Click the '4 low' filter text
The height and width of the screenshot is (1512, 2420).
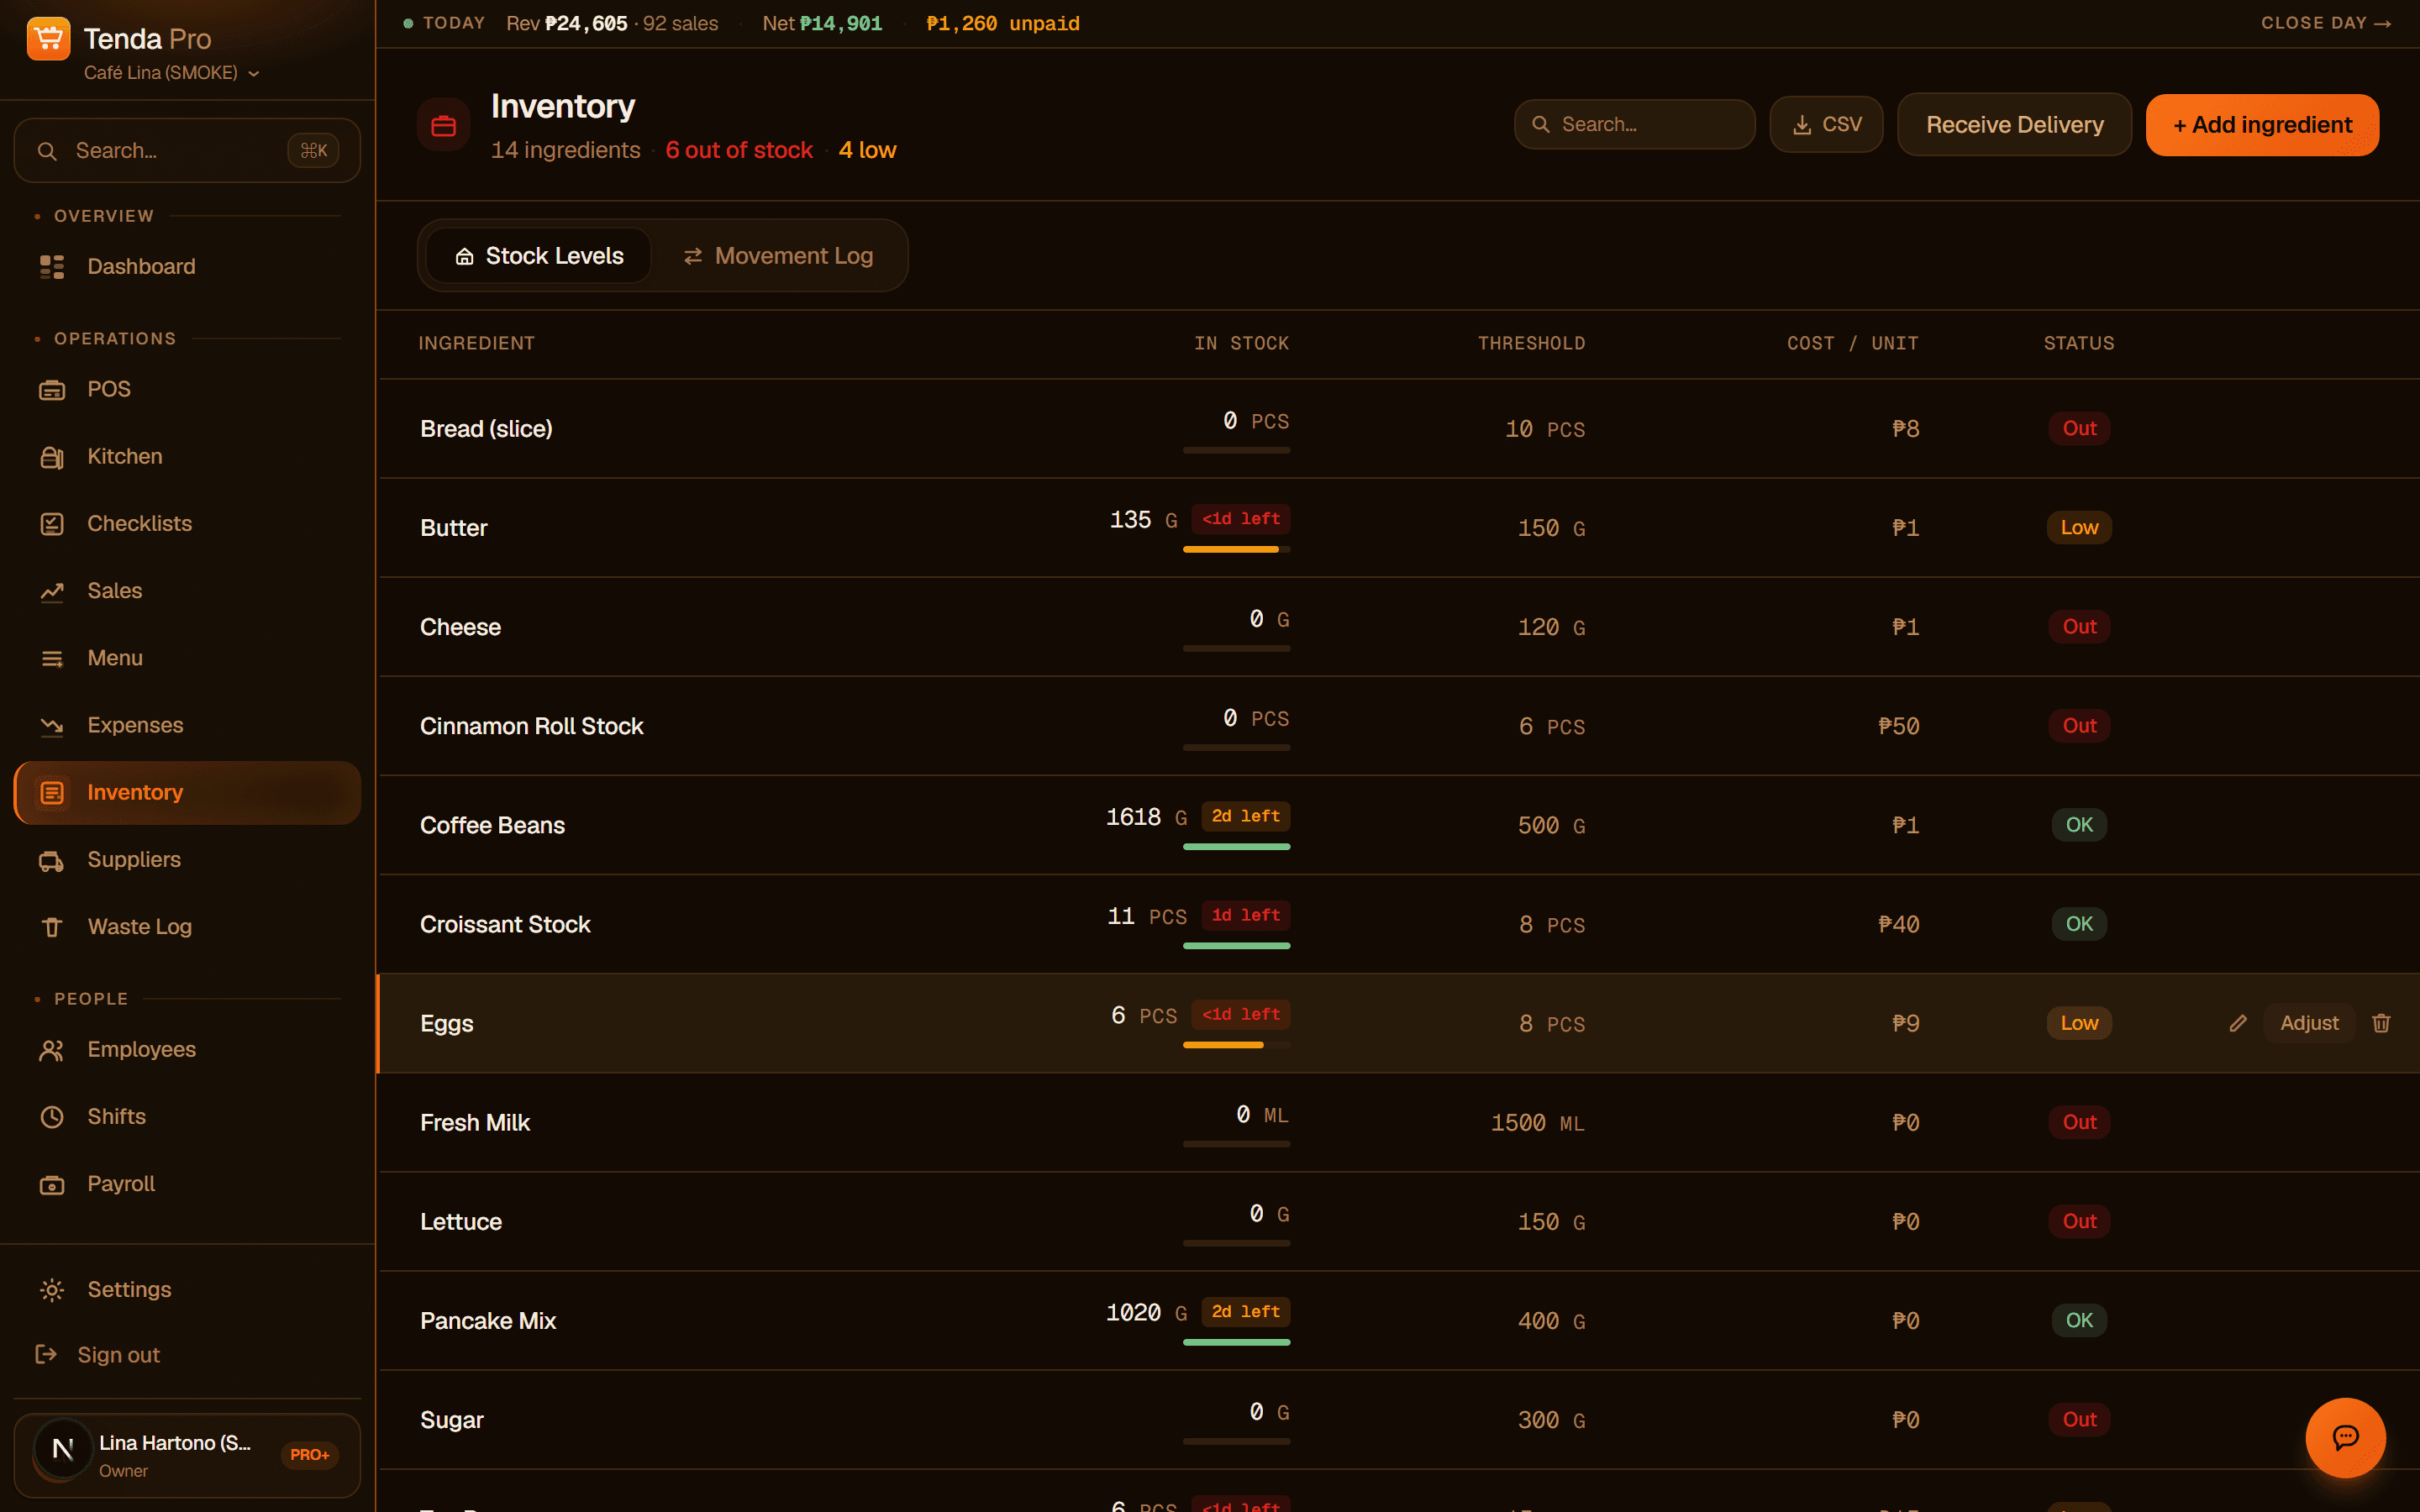(x=867, y=150)
